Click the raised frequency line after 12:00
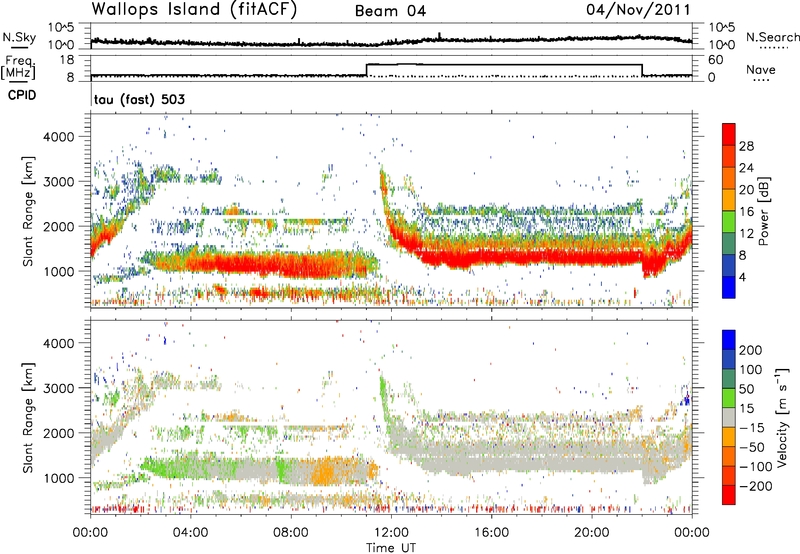This screenshot has height=554, width=800. click(504, 65)
